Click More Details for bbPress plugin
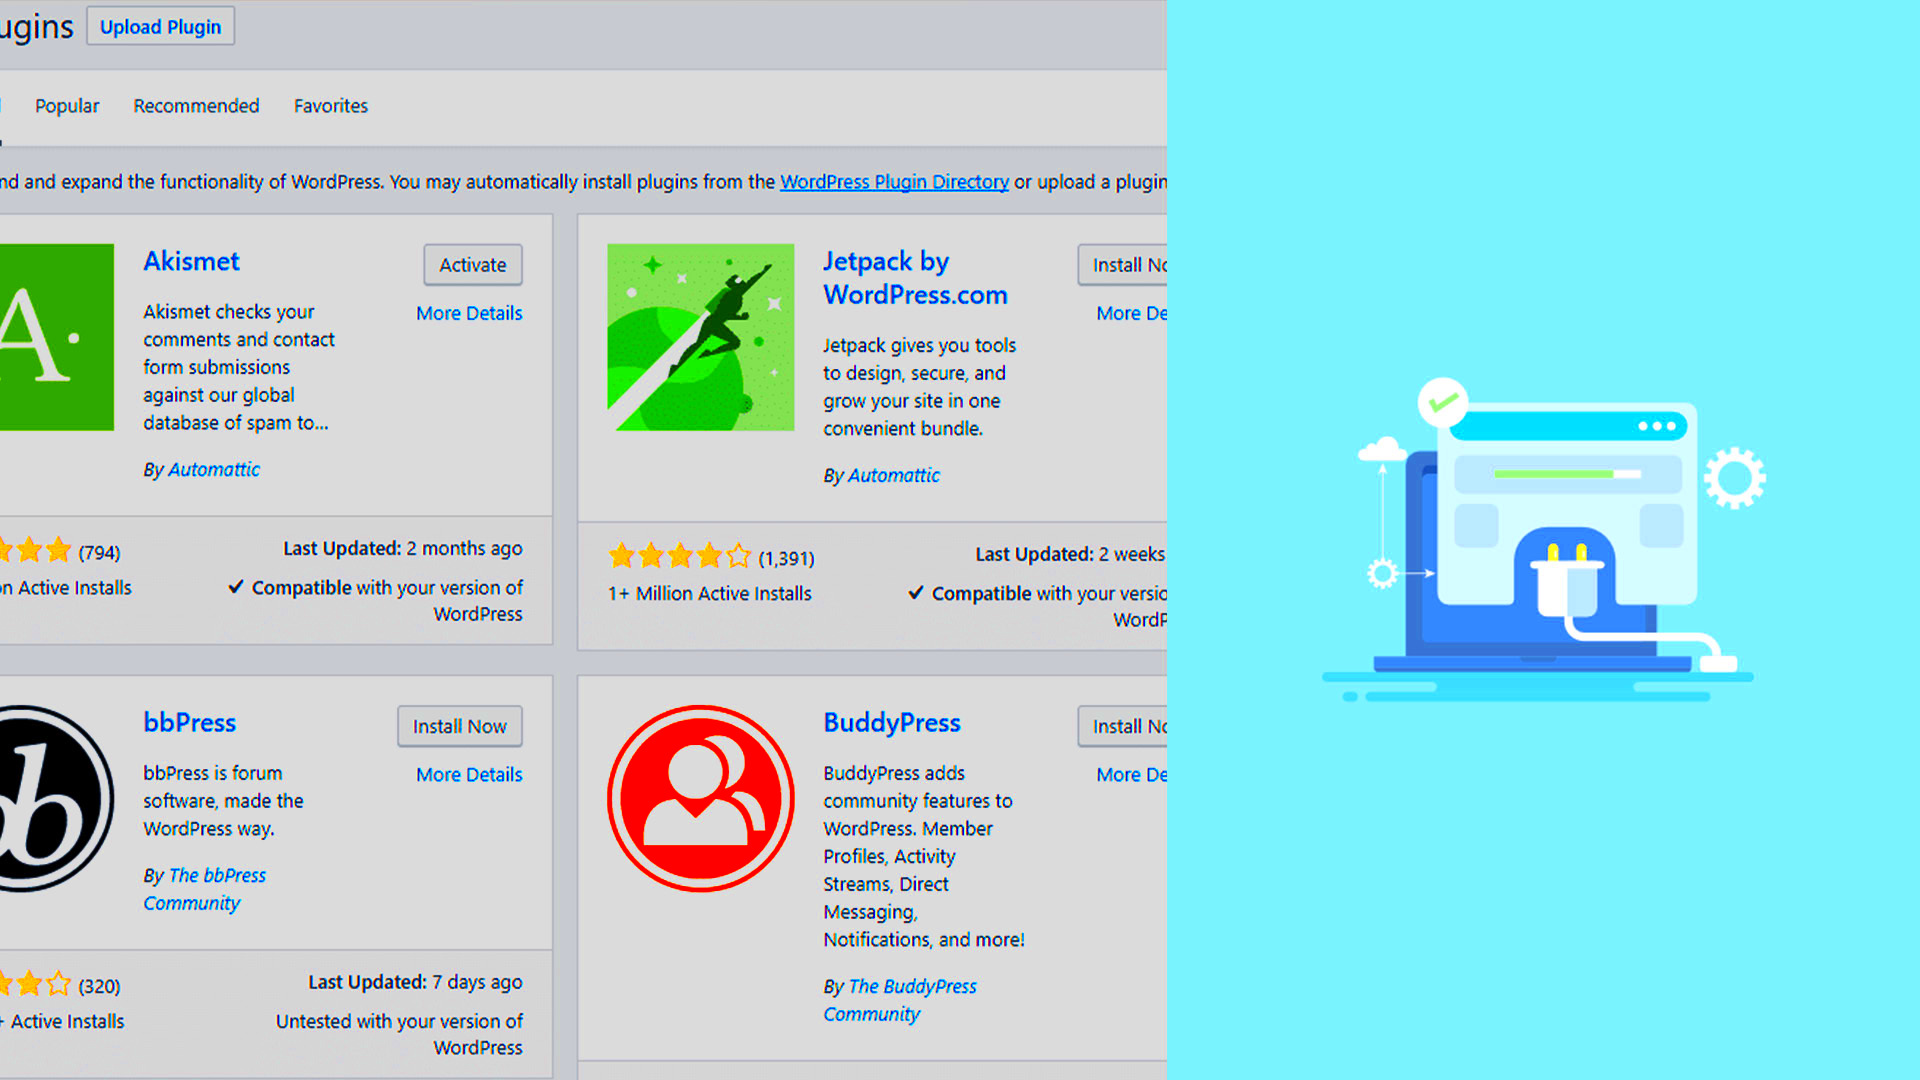The height and width of the screenshot is (1080, 1920). click(471, 774)
